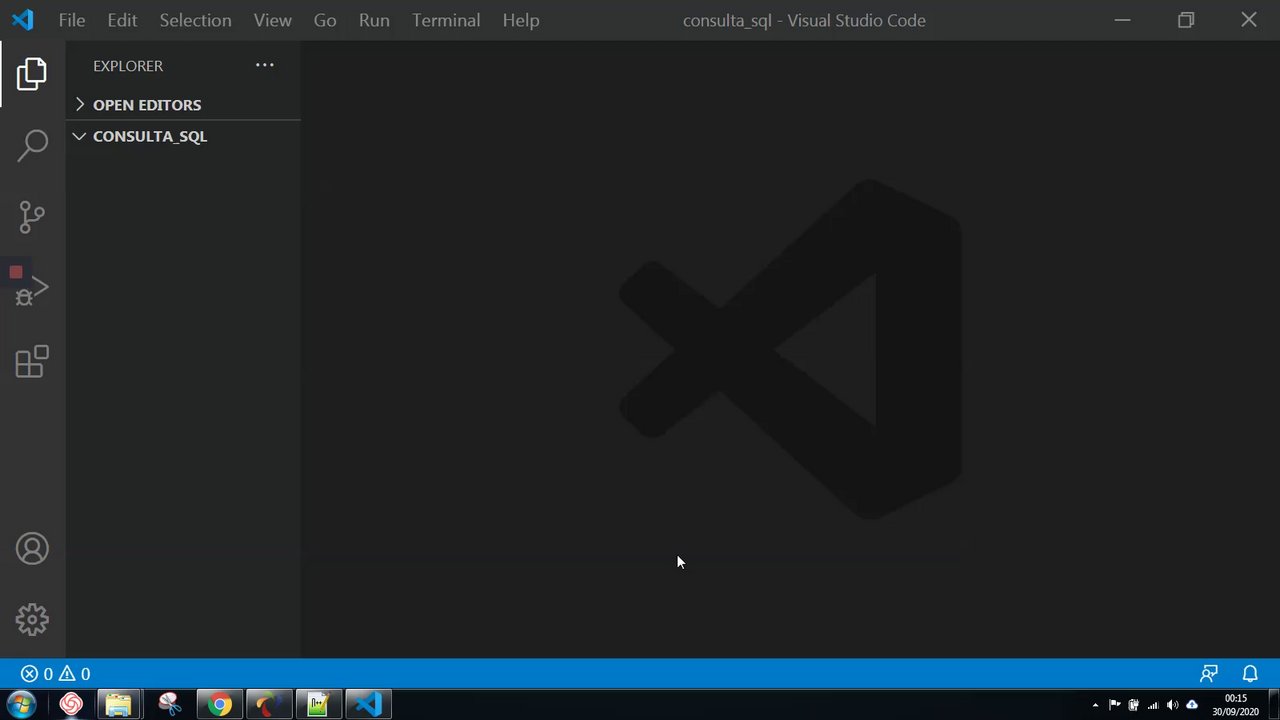Click the Windows Start button

click(22, 705)
